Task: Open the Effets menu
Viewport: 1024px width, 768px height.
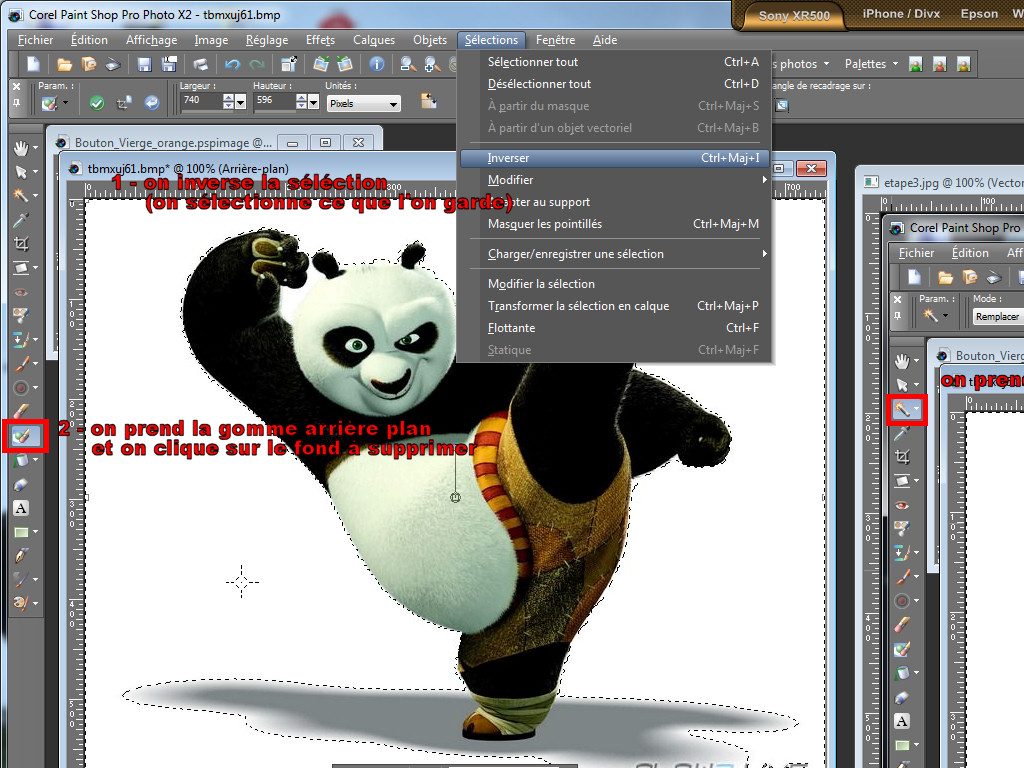Action: click(320, 40)
